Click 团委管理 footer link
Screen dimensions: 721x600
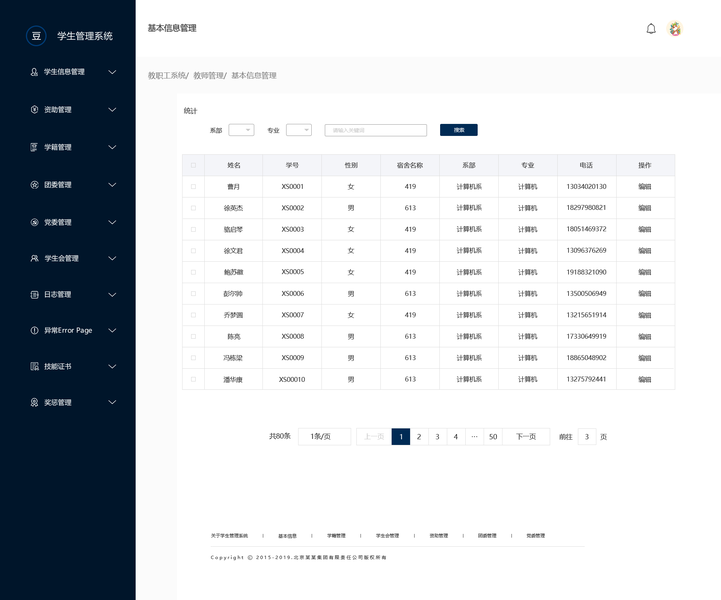coord(487,536)
